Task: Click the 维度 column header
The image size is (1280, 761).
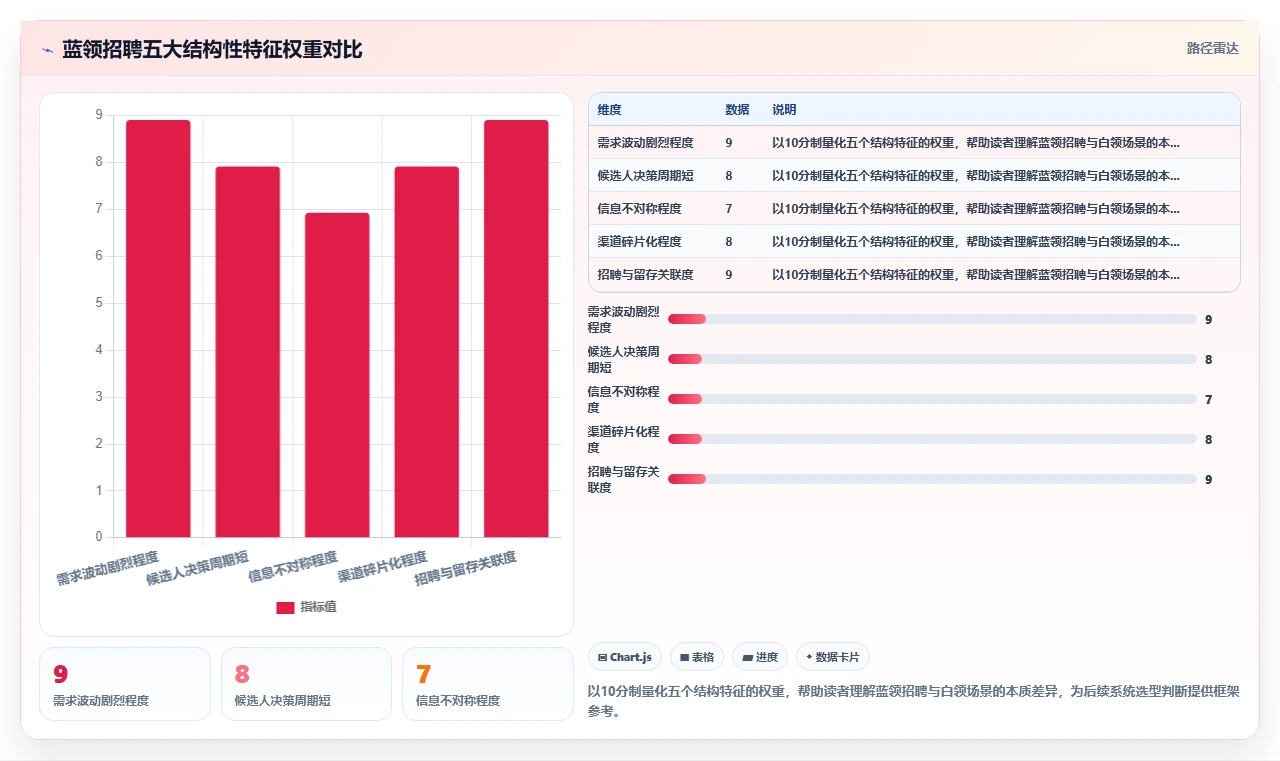Action: (610, 110)
